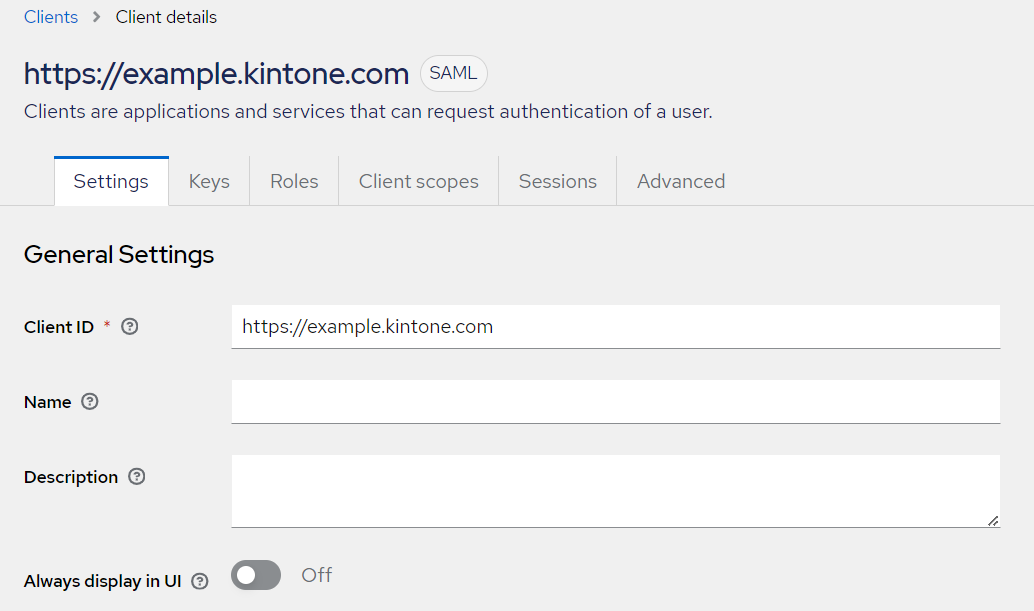The width and height of the screenshot is (1034, 611).
Task: Open help for Always display in UI
Action: pos(200,581)
